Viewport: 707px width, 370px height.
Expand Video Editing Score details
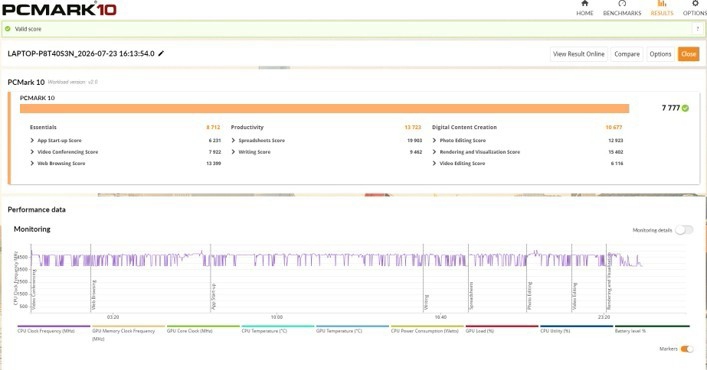(434, 163)
